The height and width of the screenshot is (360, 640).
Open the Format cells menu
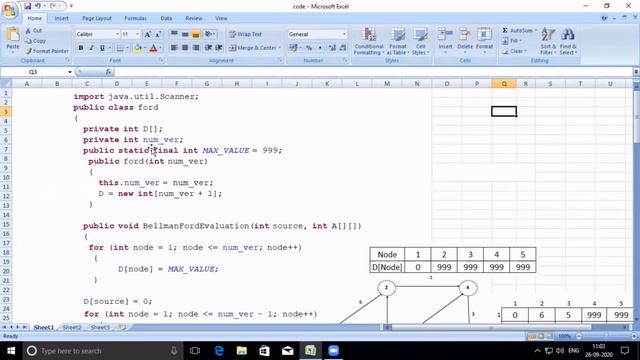coord(484,40)
